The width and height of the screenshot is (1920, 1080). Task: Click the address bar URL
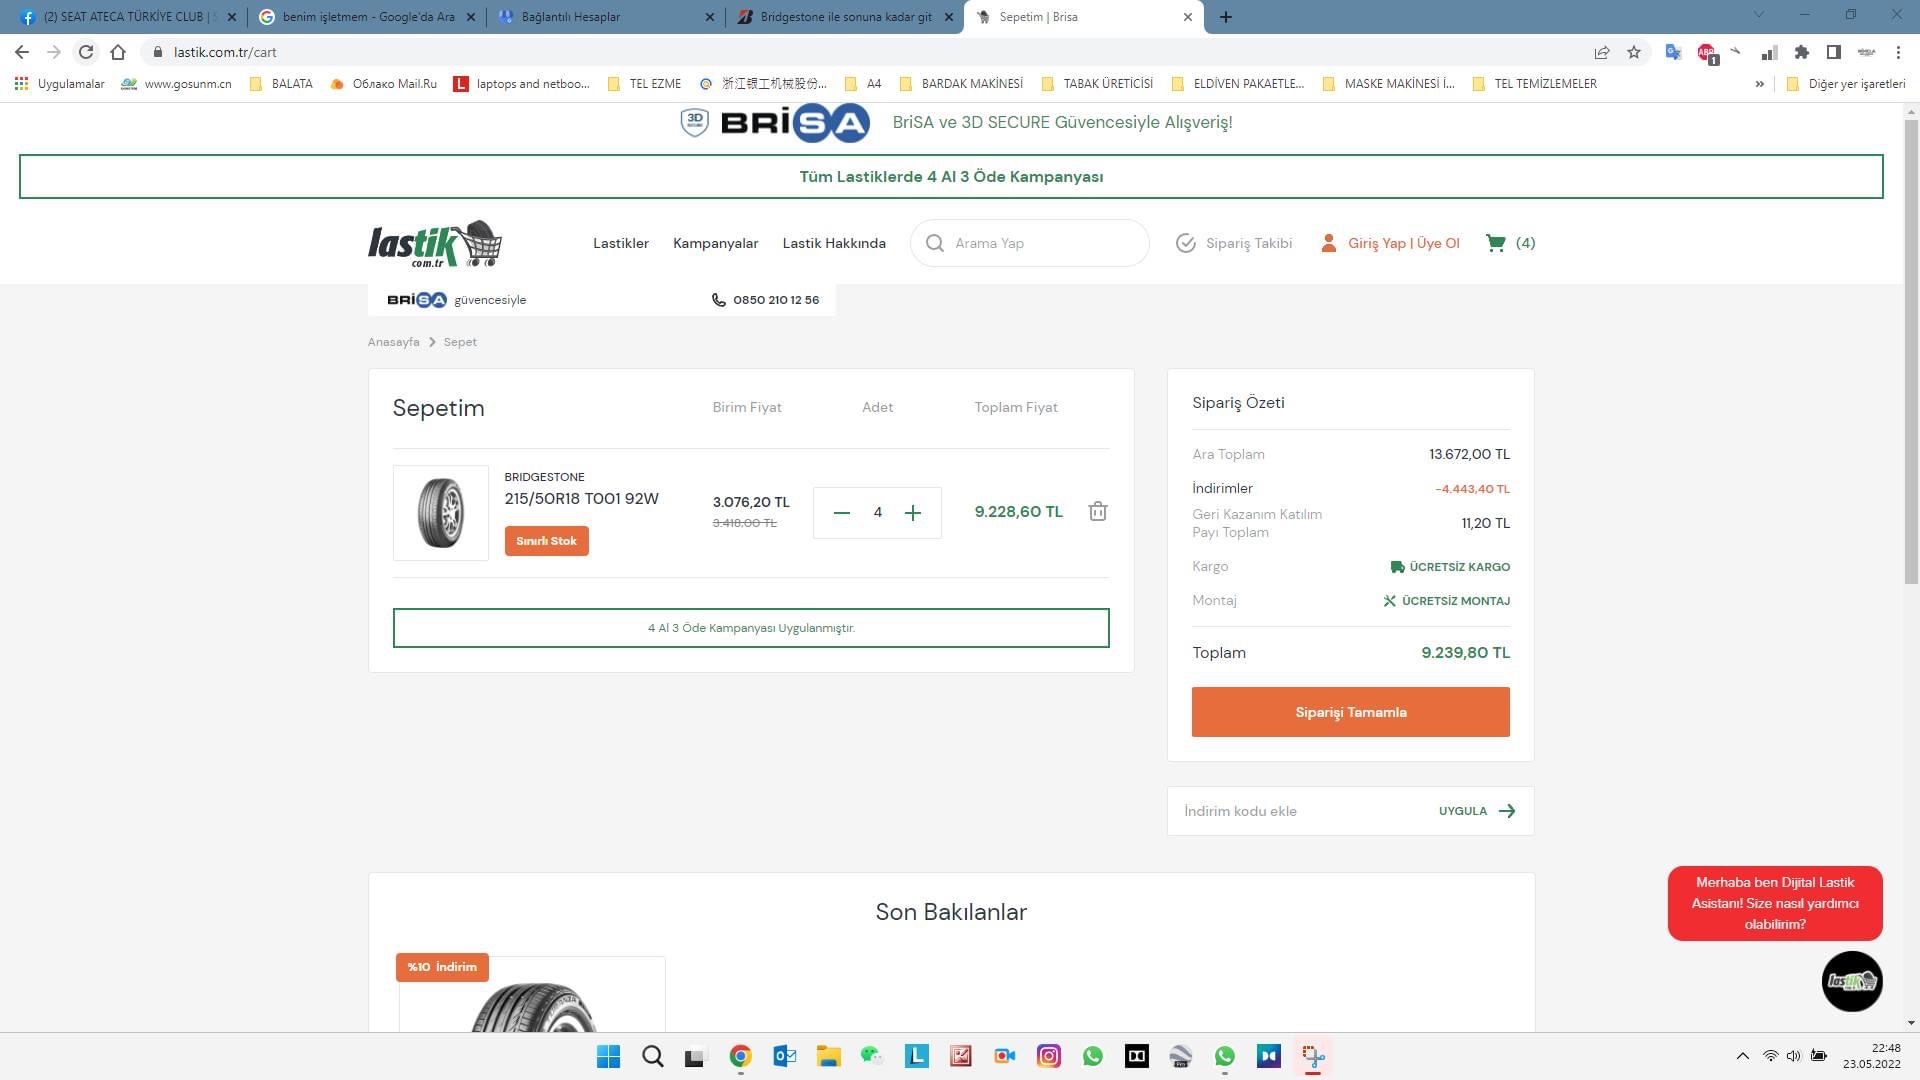pyautogui.click(x=224, y=52)
